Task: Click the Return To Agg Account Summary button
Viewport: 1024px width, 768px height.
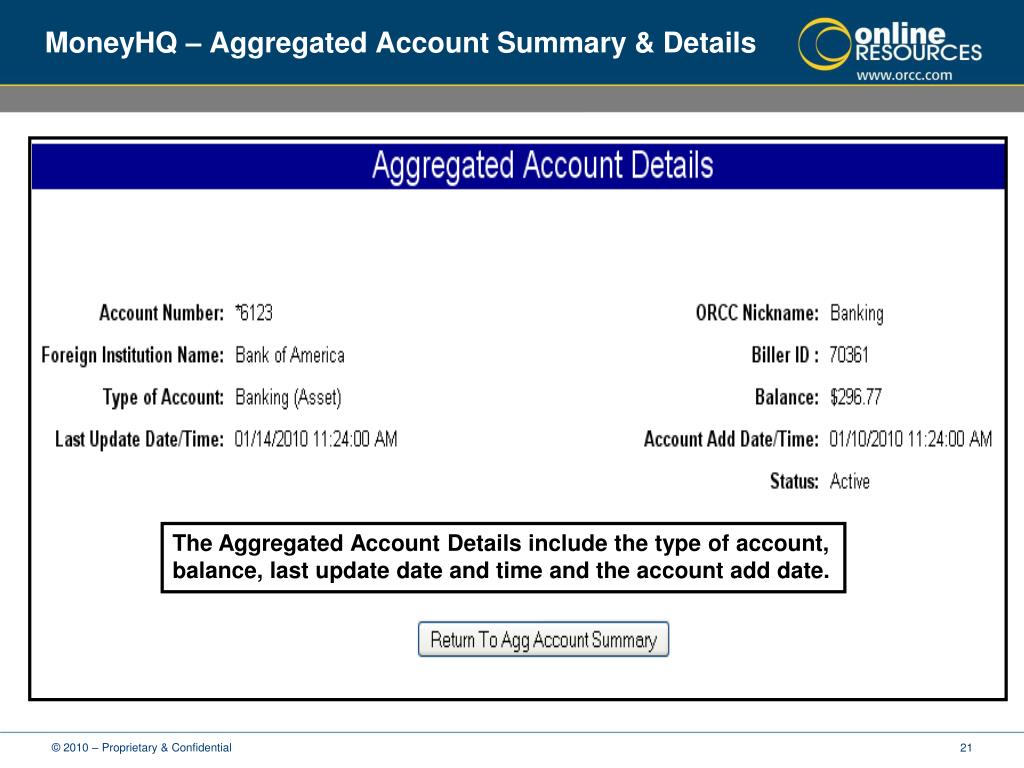Action: (x=543, y=639)
